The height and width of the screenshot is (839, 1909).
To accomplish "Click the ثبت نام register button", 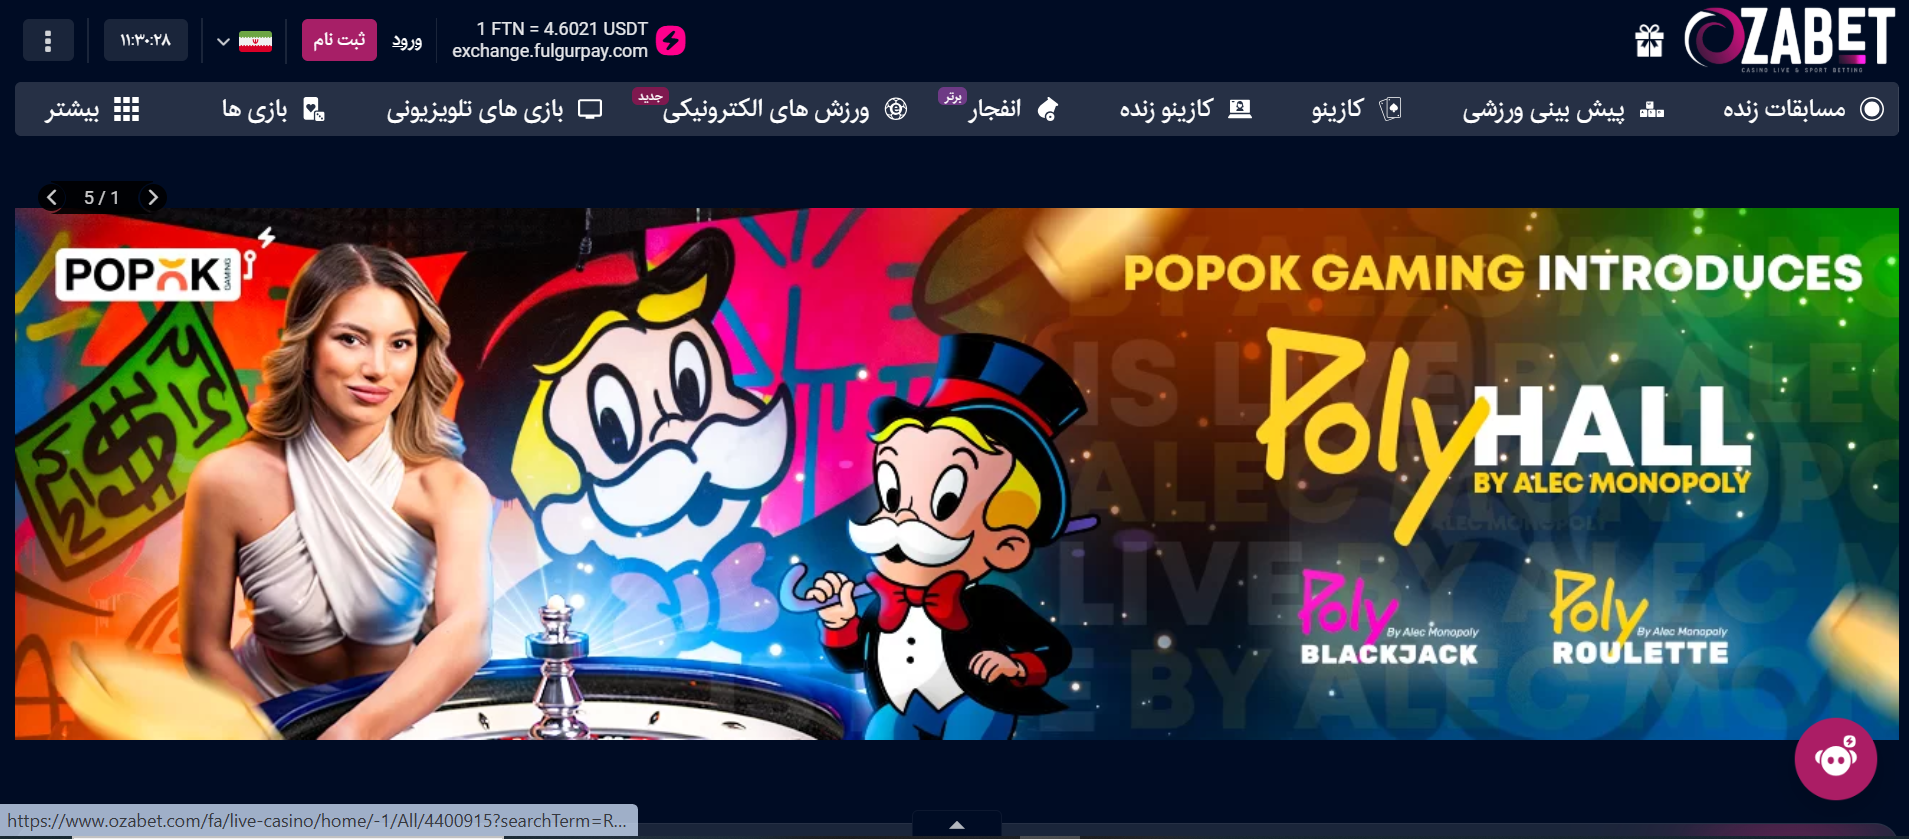I will 339,40.
